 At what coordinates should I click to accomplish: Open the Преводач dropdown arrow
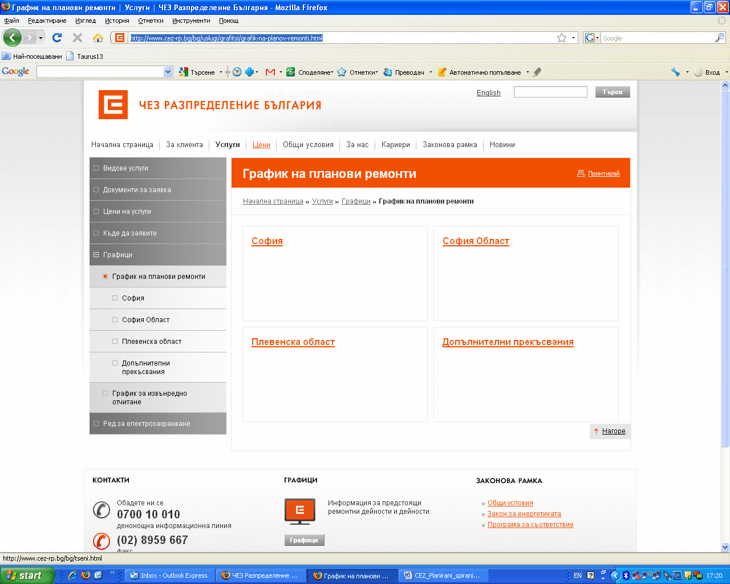(431, 72)
